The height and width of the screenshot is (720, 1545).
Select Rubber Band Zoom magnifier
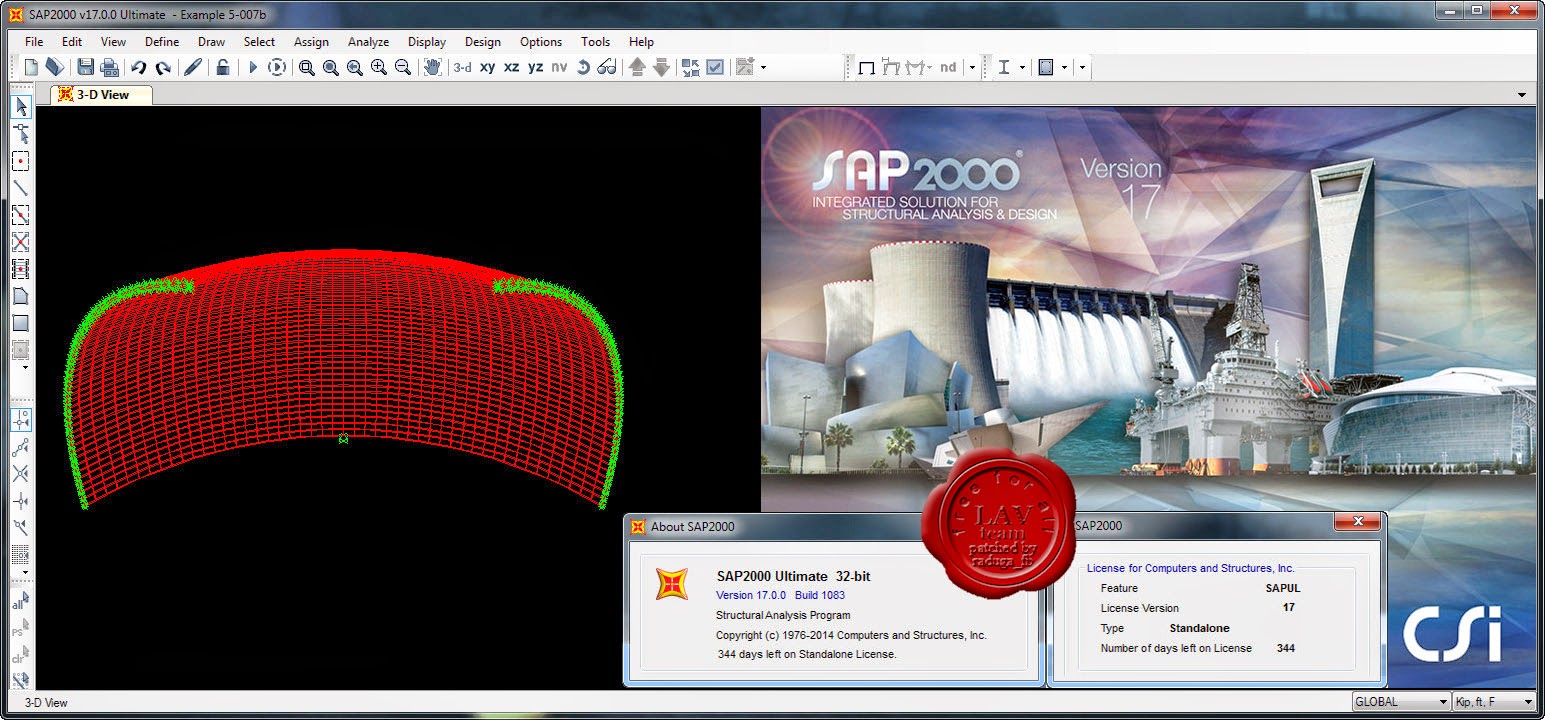[x=307, y=67]
